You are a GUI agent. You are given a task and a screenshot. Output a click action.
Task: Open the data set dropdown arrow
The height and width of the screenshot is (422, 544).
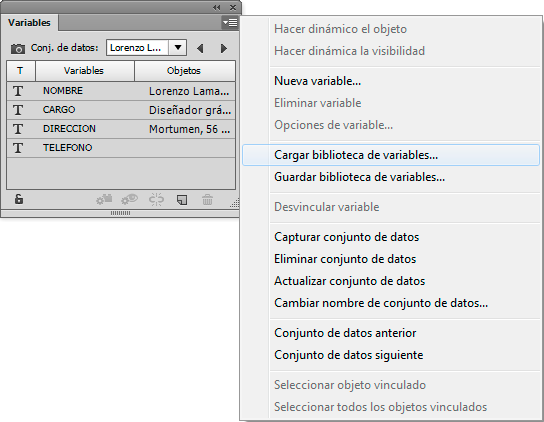click(x=178, y=48)
